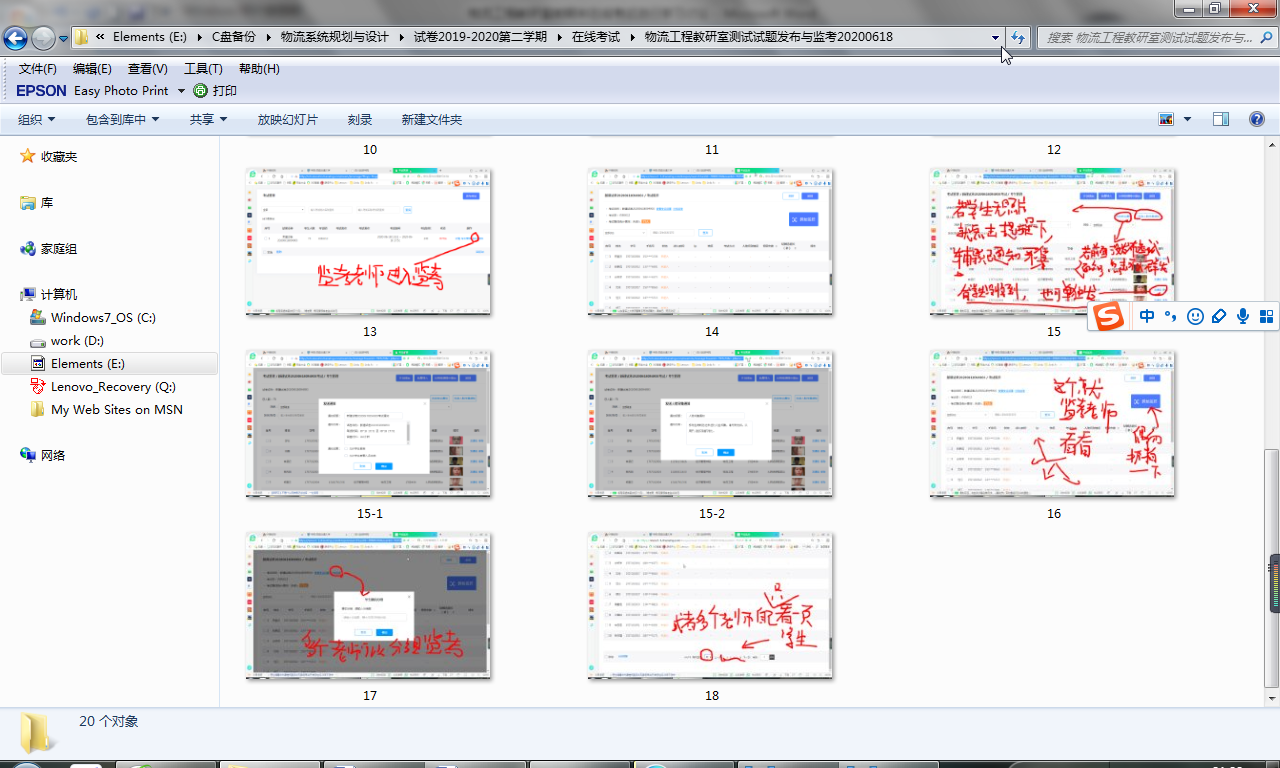Open the recent pages dropdown arrow

pos(64,39)
